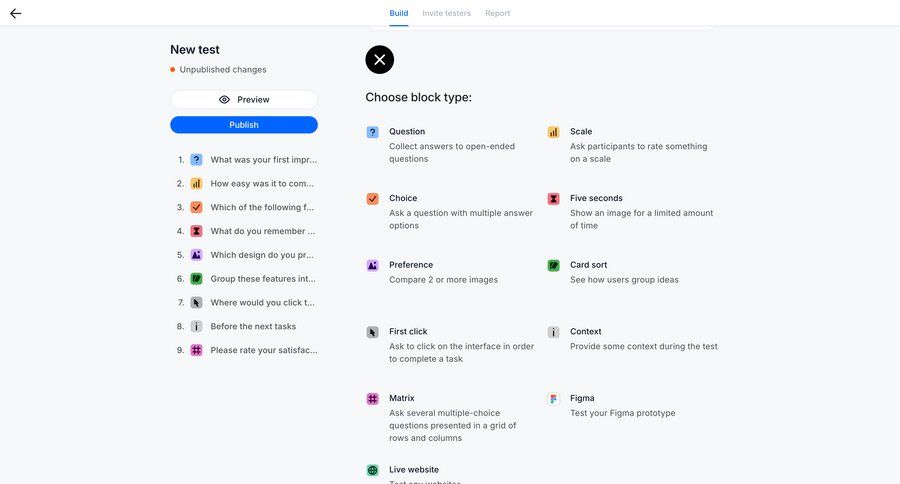Open item 9 'Please rate your satisfac...'

pyautogui.click(x=262, y=350)
